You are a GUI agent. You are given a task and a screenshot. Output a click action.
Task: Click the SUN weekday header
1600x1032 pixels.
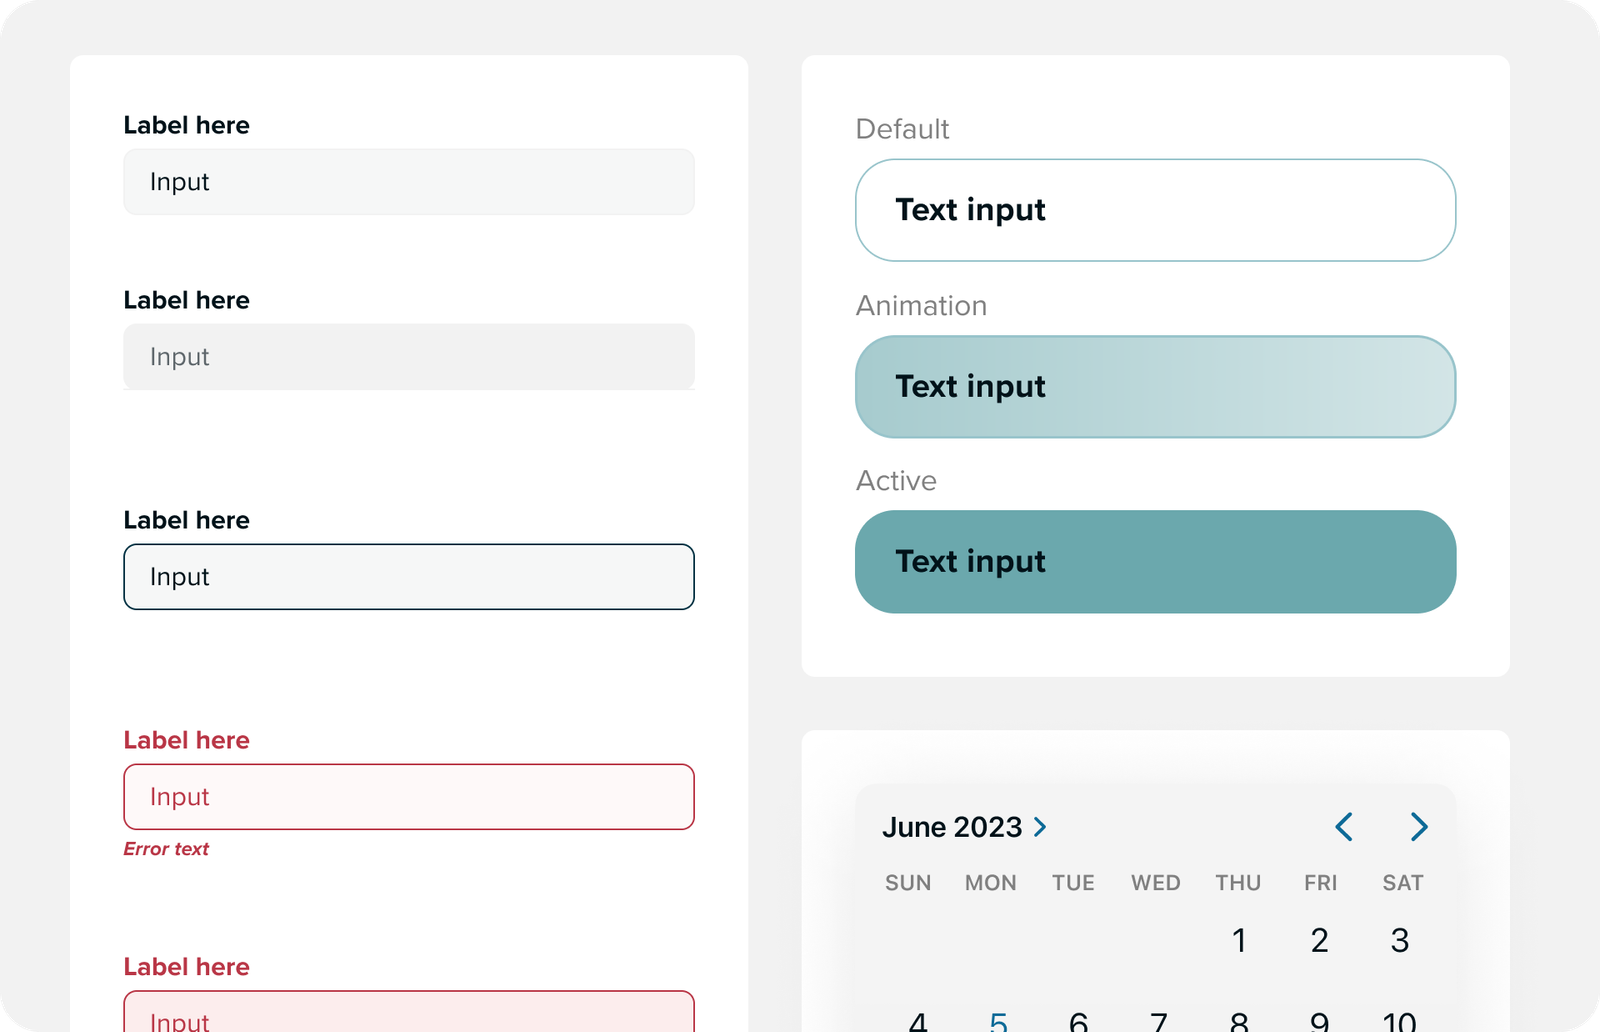coord(908,883)
